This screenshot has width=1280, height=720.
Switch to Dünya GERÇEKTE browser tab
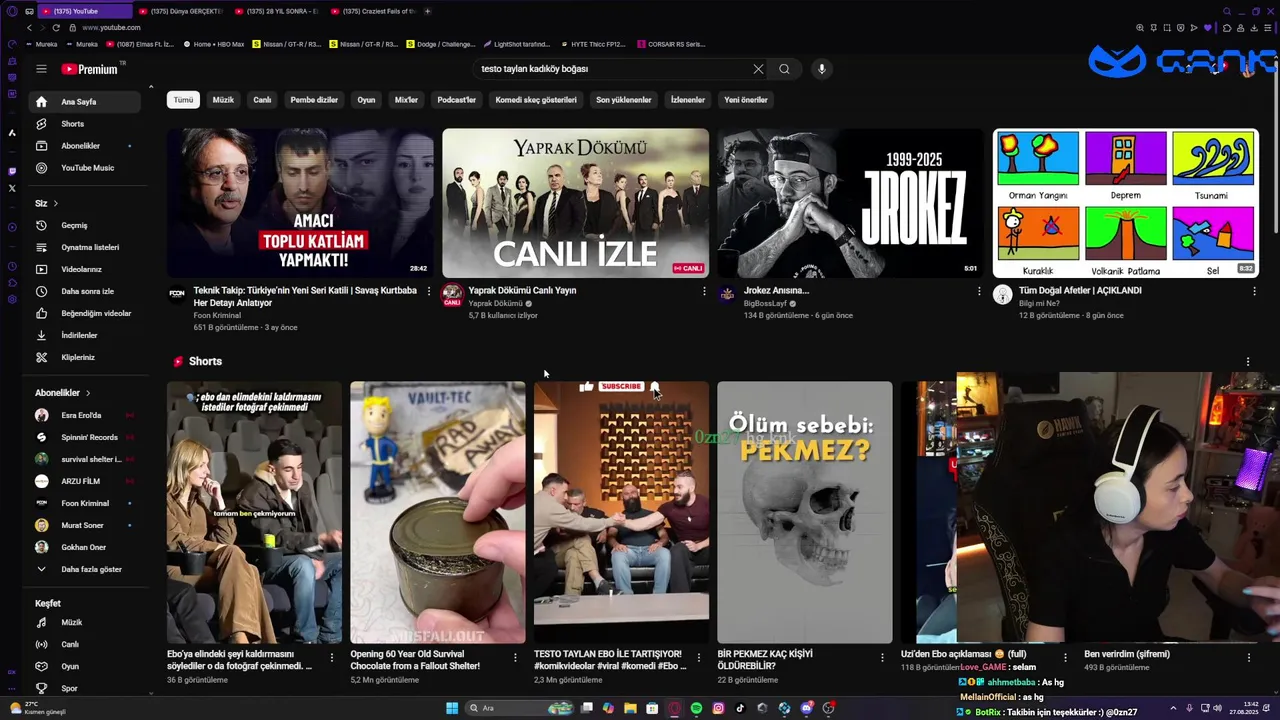(x=179, y=11)
